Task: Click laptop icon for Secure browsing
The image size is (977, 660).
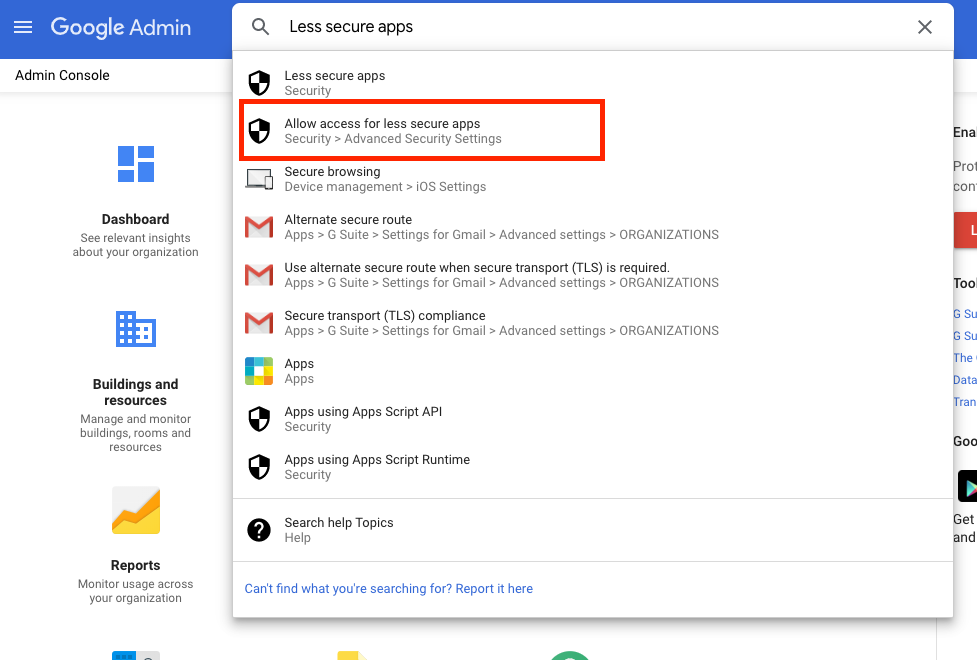Action: pos(259,179)
